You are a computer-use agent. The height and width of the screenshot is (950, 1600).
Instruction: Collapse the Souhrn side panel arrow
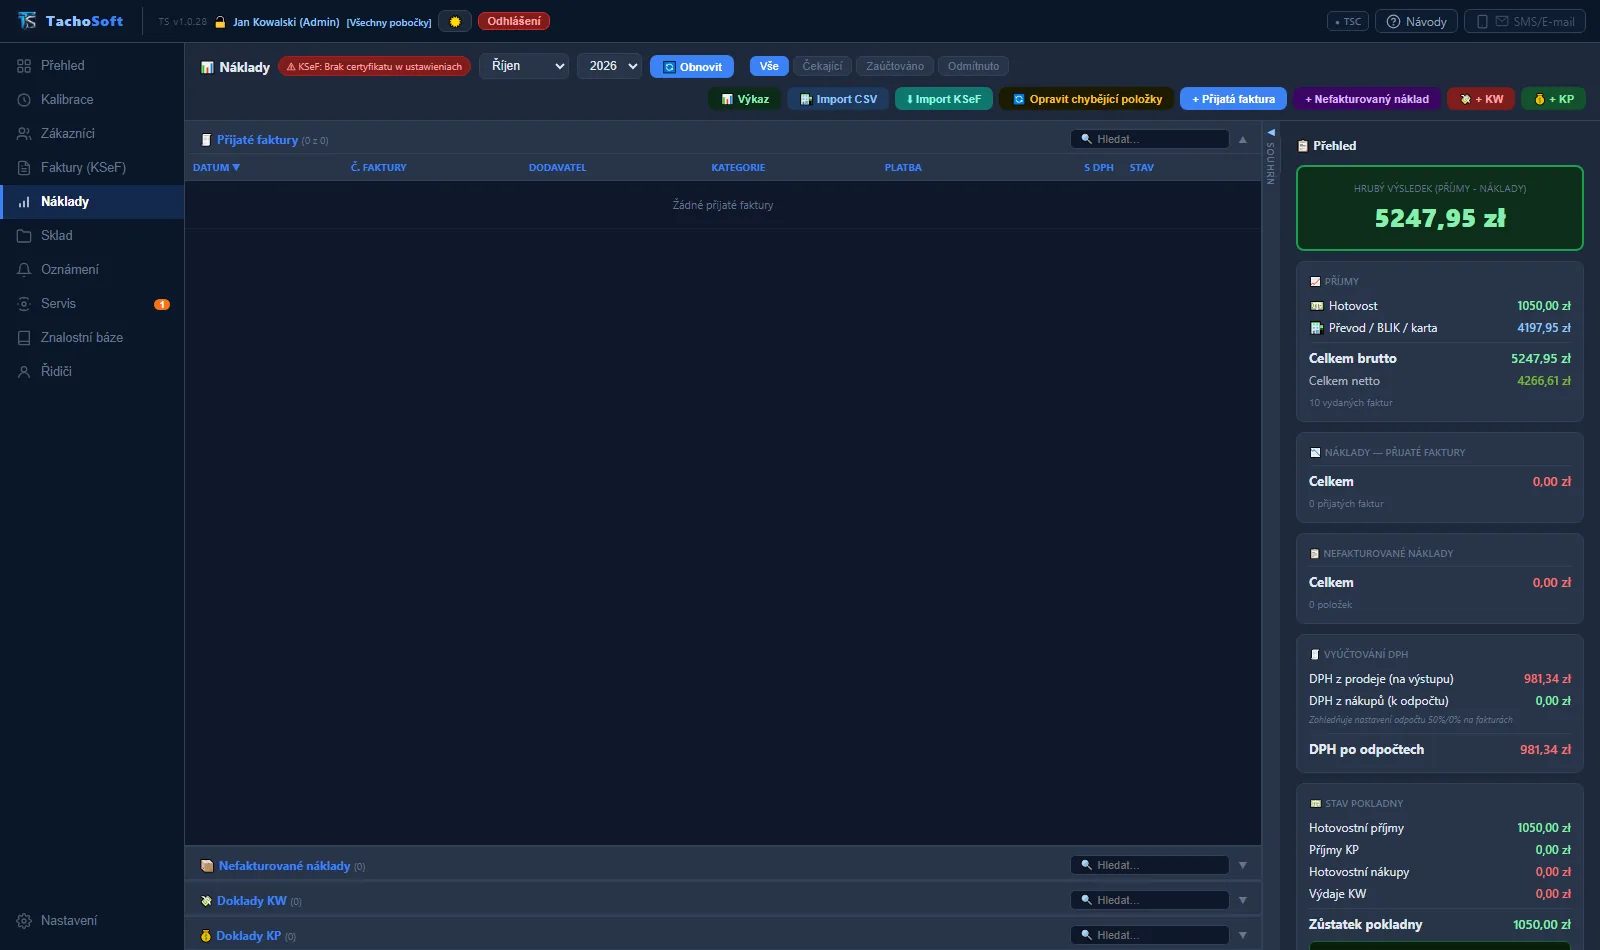click(x=1271, y=132)
